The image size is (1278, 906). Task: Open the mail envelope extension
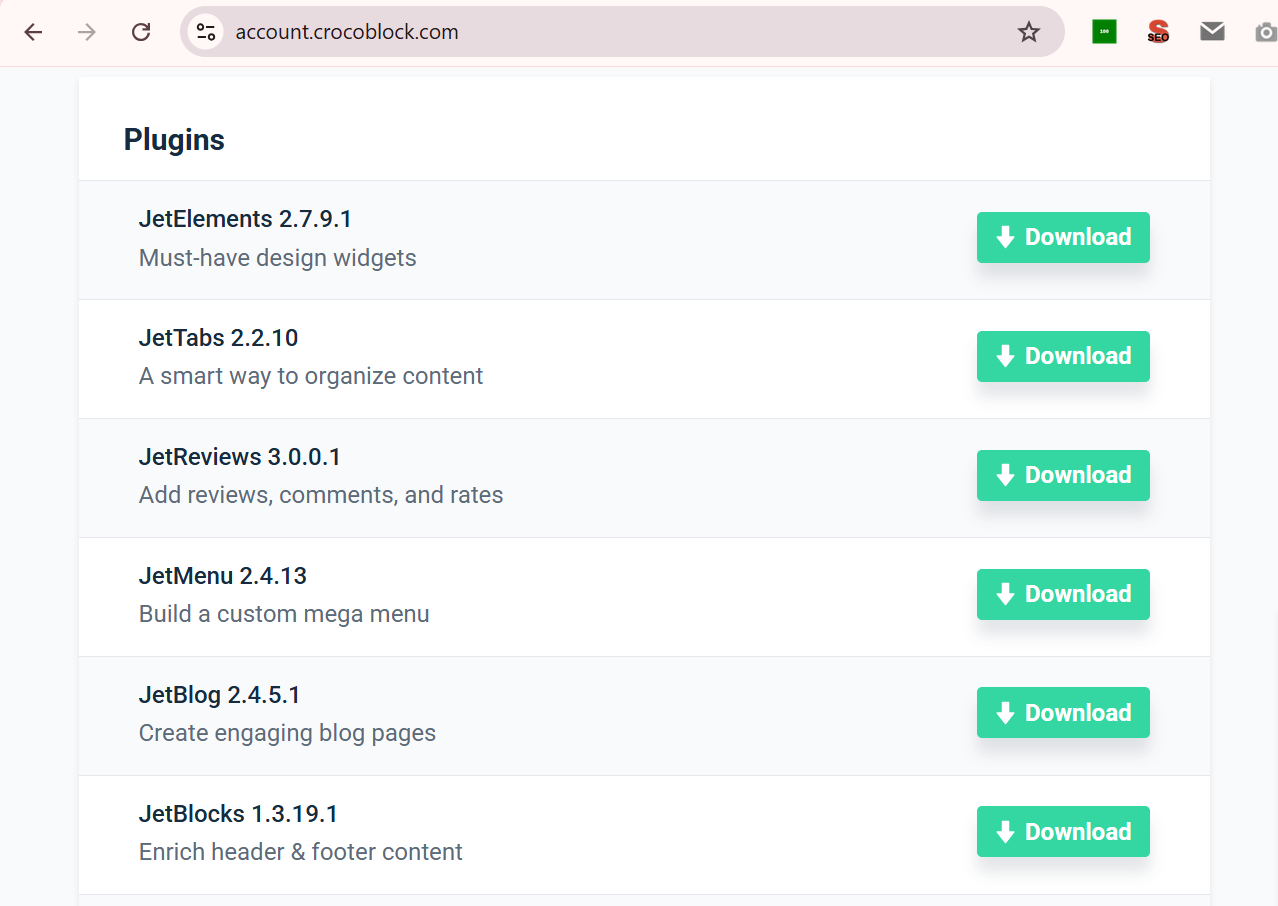pyautogui.click(x=1212, y=32)
